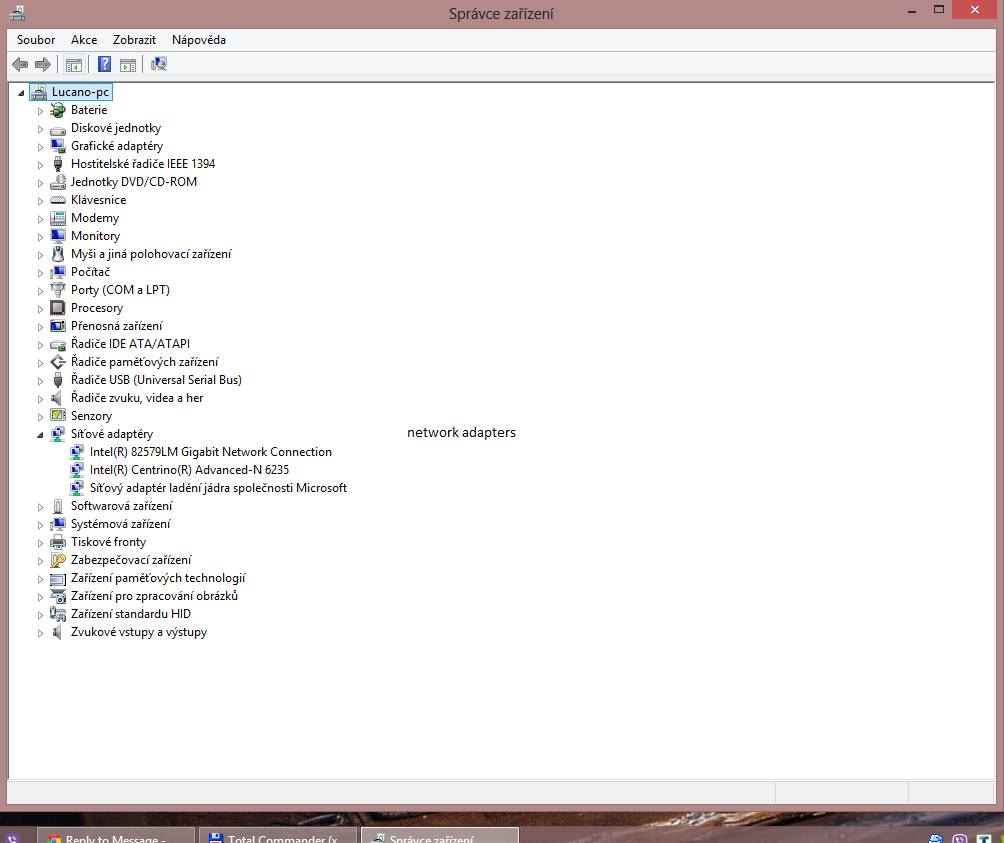Select Jednotky DVD/CD-ROM label

[134, 182]
